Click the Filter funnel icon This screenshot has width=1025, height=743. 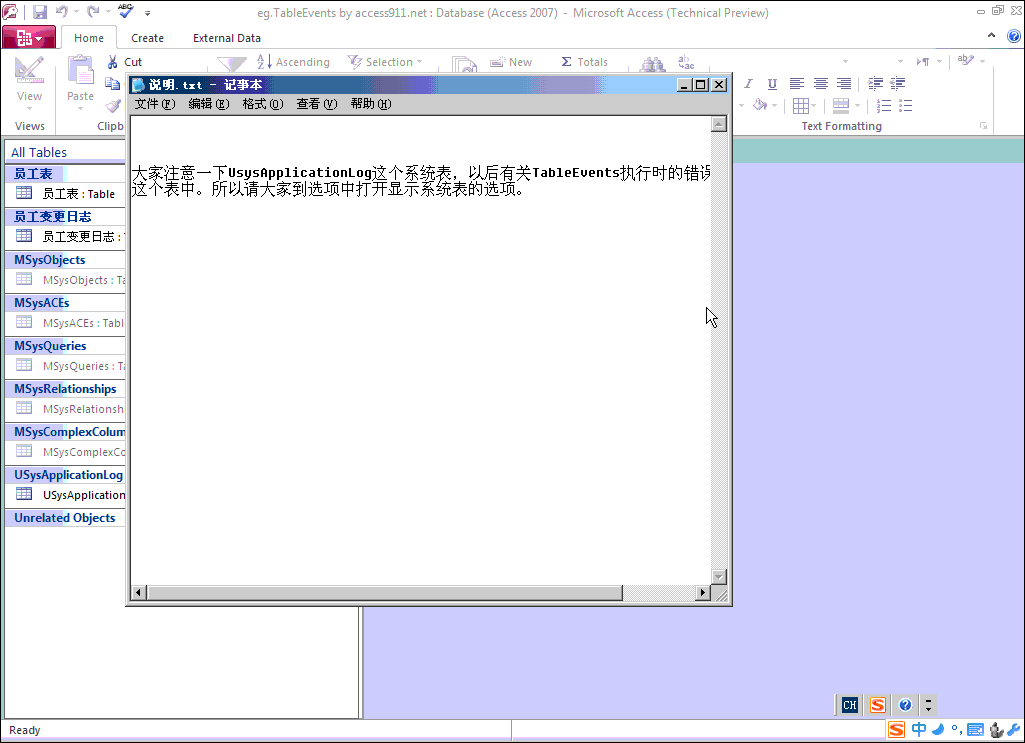pyautogui.click(x=231, y=63)
